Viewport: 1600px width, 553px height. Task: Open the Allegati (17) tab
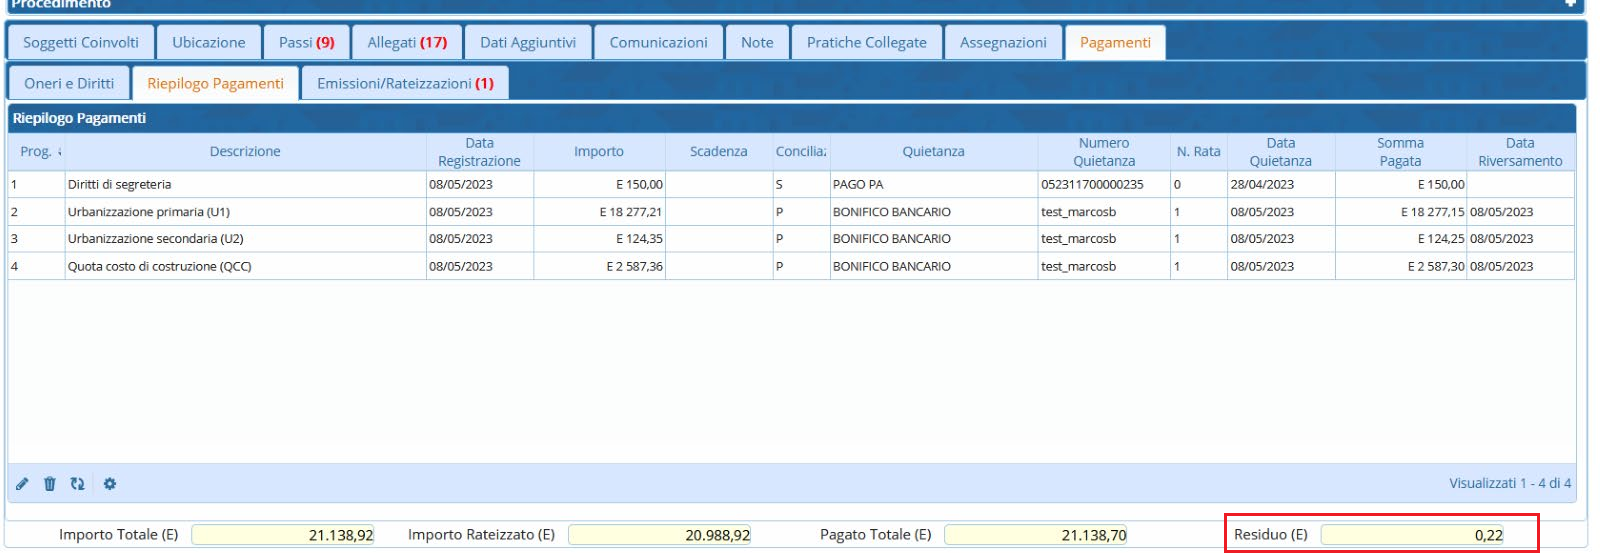click(407, 43)
